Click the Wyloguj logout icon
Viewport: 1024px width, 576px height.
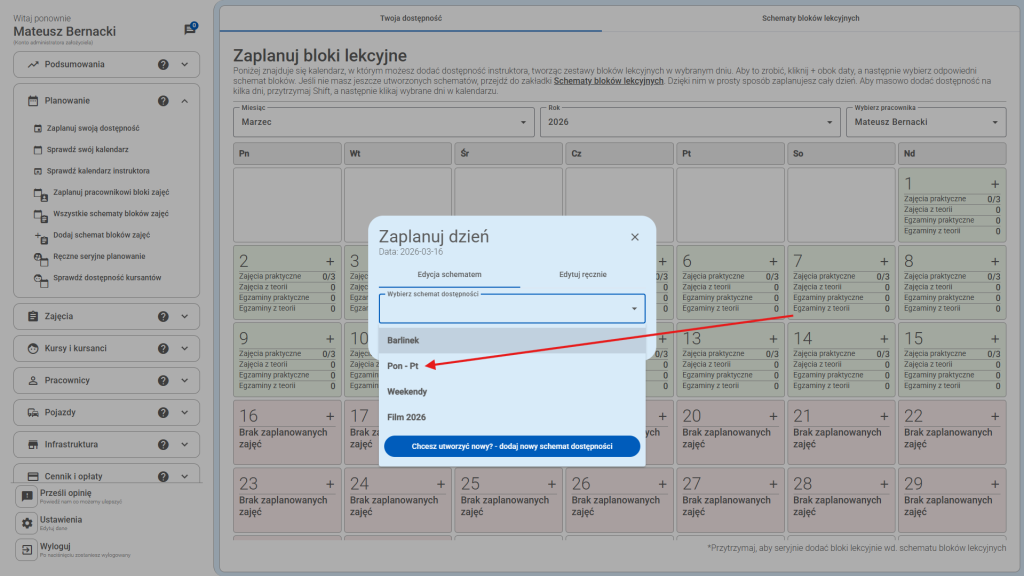[x=27, y=550]
